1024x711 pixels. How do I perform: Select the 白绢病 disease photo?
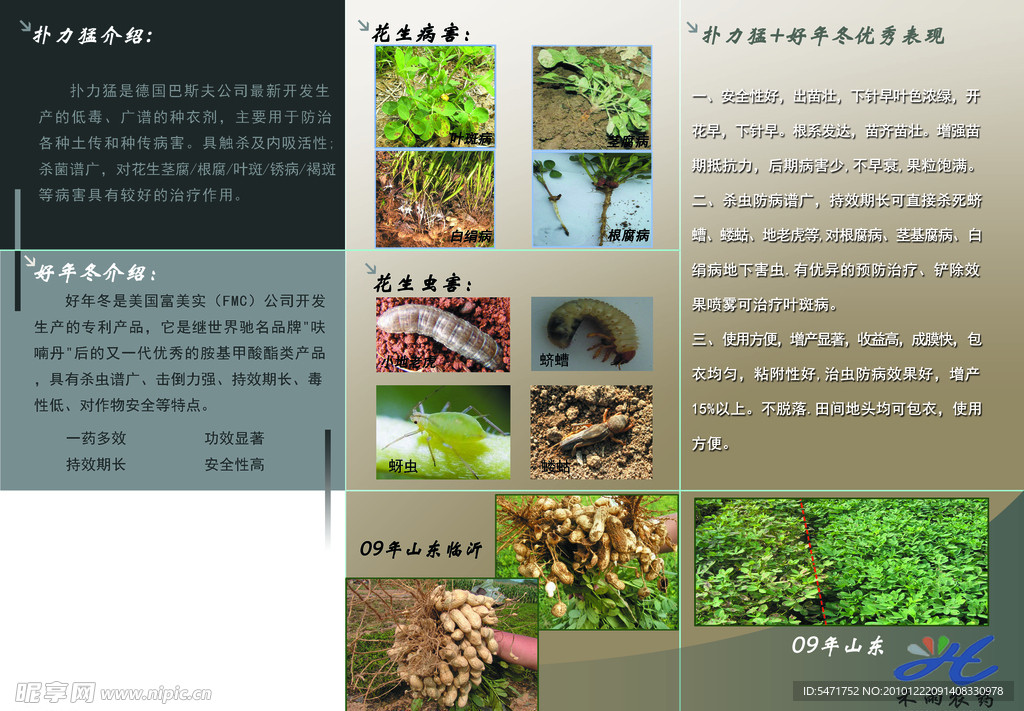[435, 198]
